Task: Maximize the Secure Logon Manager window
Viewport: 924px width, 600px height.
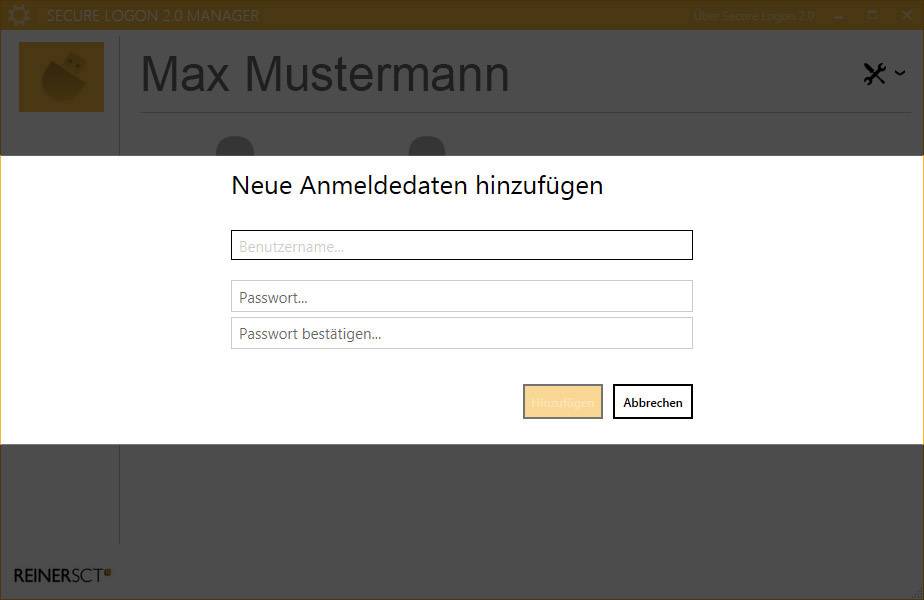Action: click(x=872, y=15)
